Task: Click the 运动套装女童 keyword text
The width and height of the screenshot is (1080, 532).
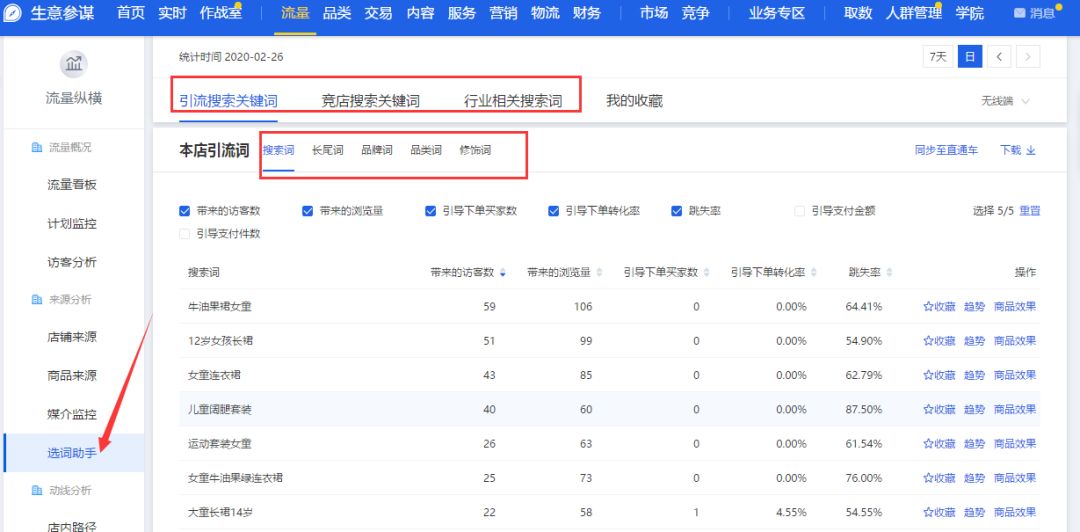Action: pyautogui.click(x=220, y=444)
